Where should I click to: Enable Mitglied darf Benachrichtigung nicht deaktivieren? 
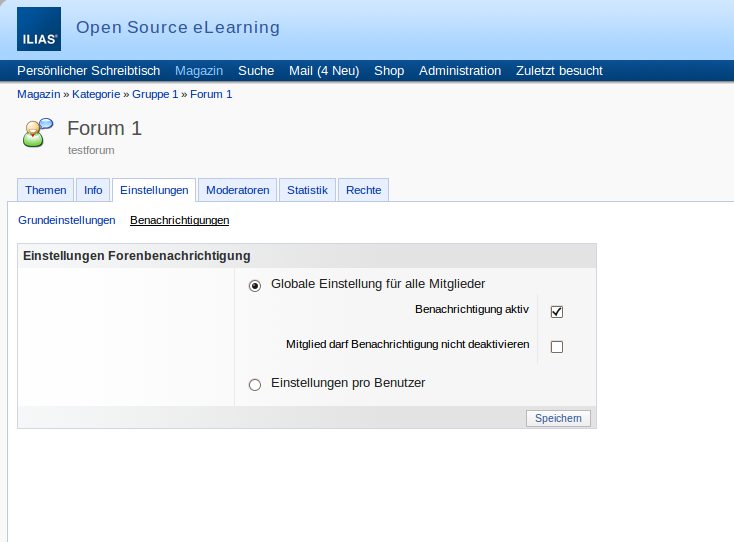coord(557,347)
